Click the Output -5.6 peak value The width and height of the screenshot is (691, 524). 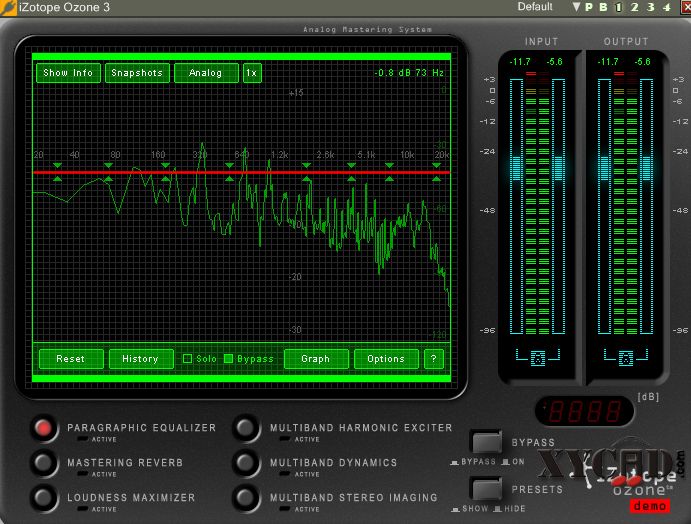click(643, 62)
